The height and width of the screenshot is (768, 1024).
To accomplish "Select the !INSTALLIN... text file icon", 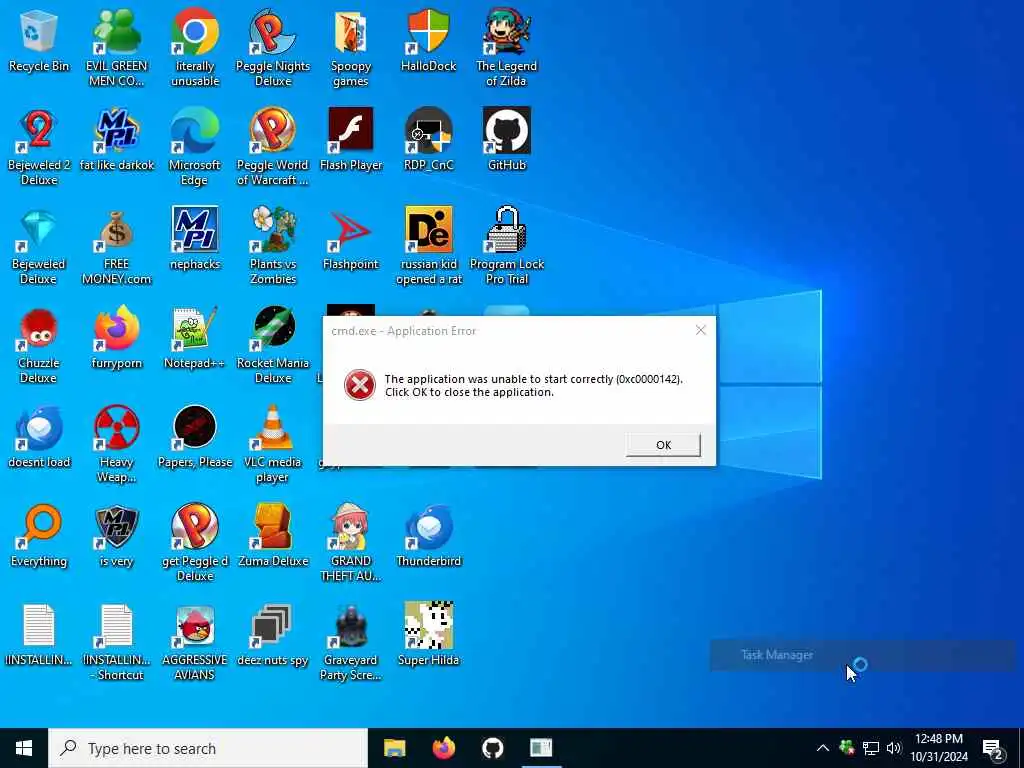I will (x=39, y=636).
